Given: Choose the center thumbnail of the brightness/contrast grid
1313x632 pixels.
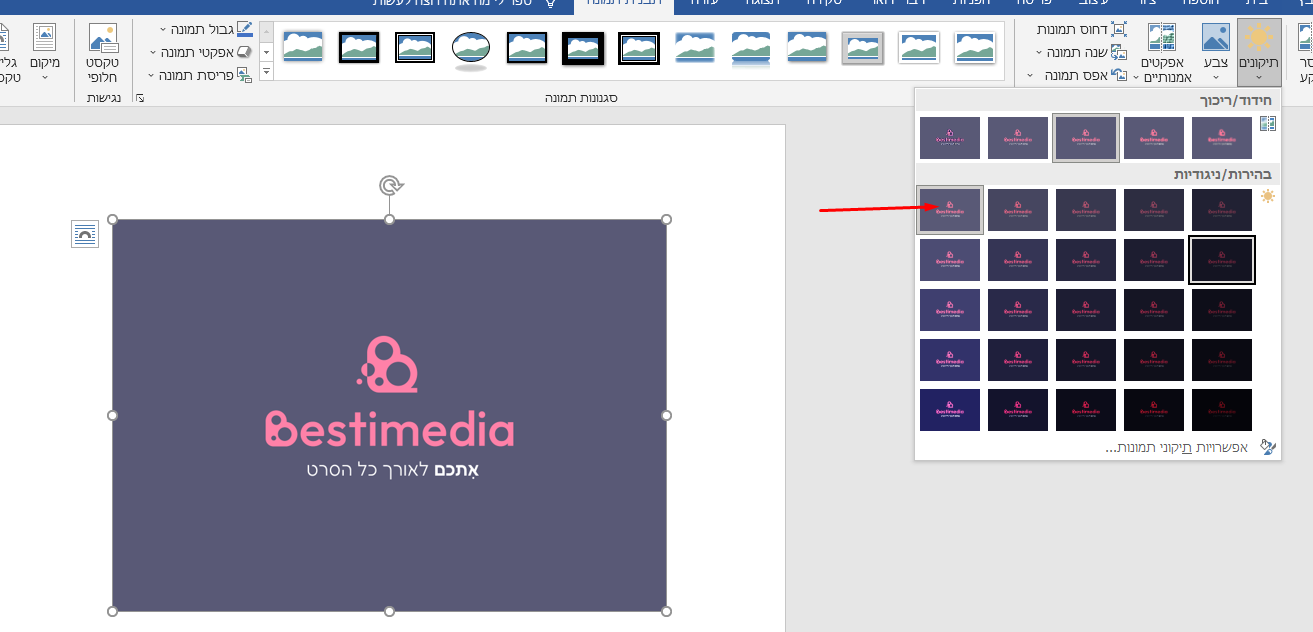Looking at the screenshot, I should coord(1086,310).
